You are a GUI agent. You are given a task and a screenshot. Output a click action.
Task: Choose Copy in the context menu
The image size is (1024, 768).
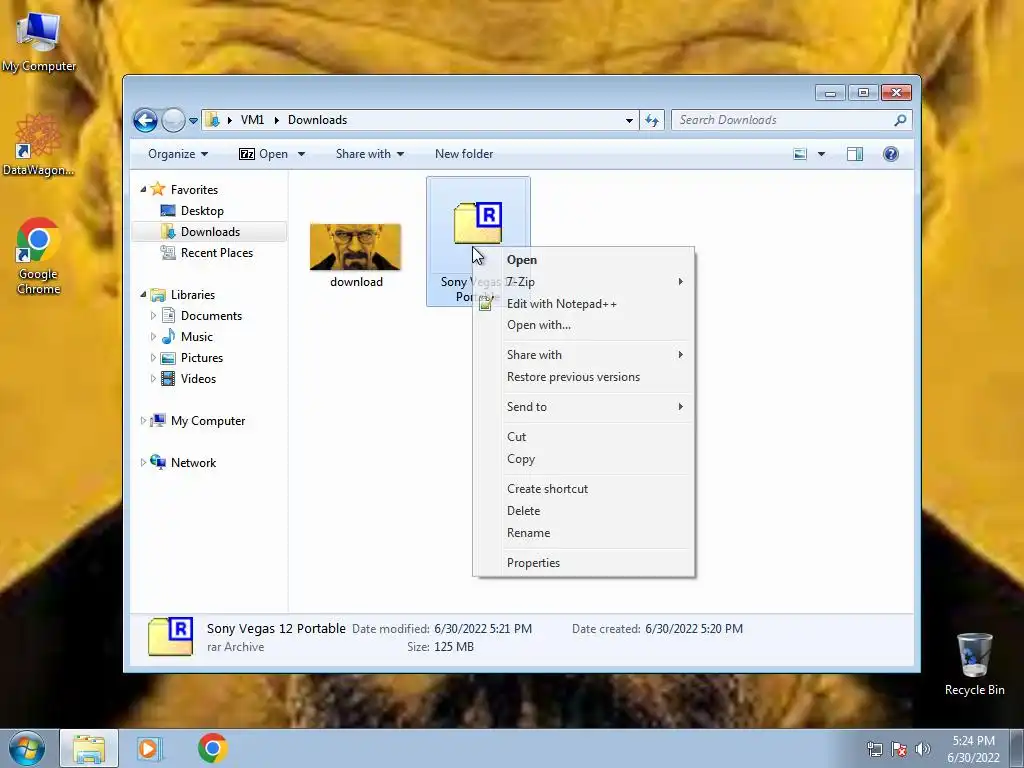click(x=583, y=459)
